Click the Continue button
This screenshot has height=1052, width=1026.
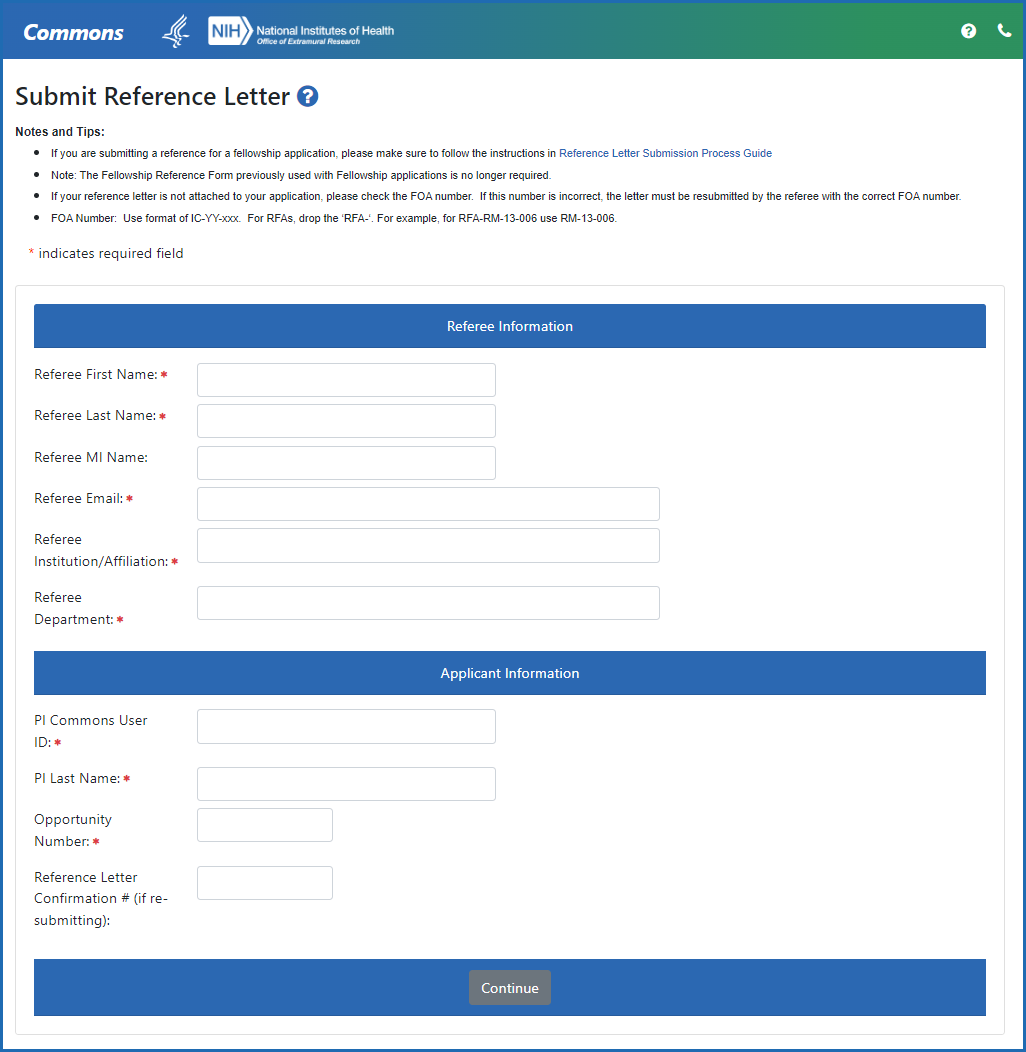point(510,988)
